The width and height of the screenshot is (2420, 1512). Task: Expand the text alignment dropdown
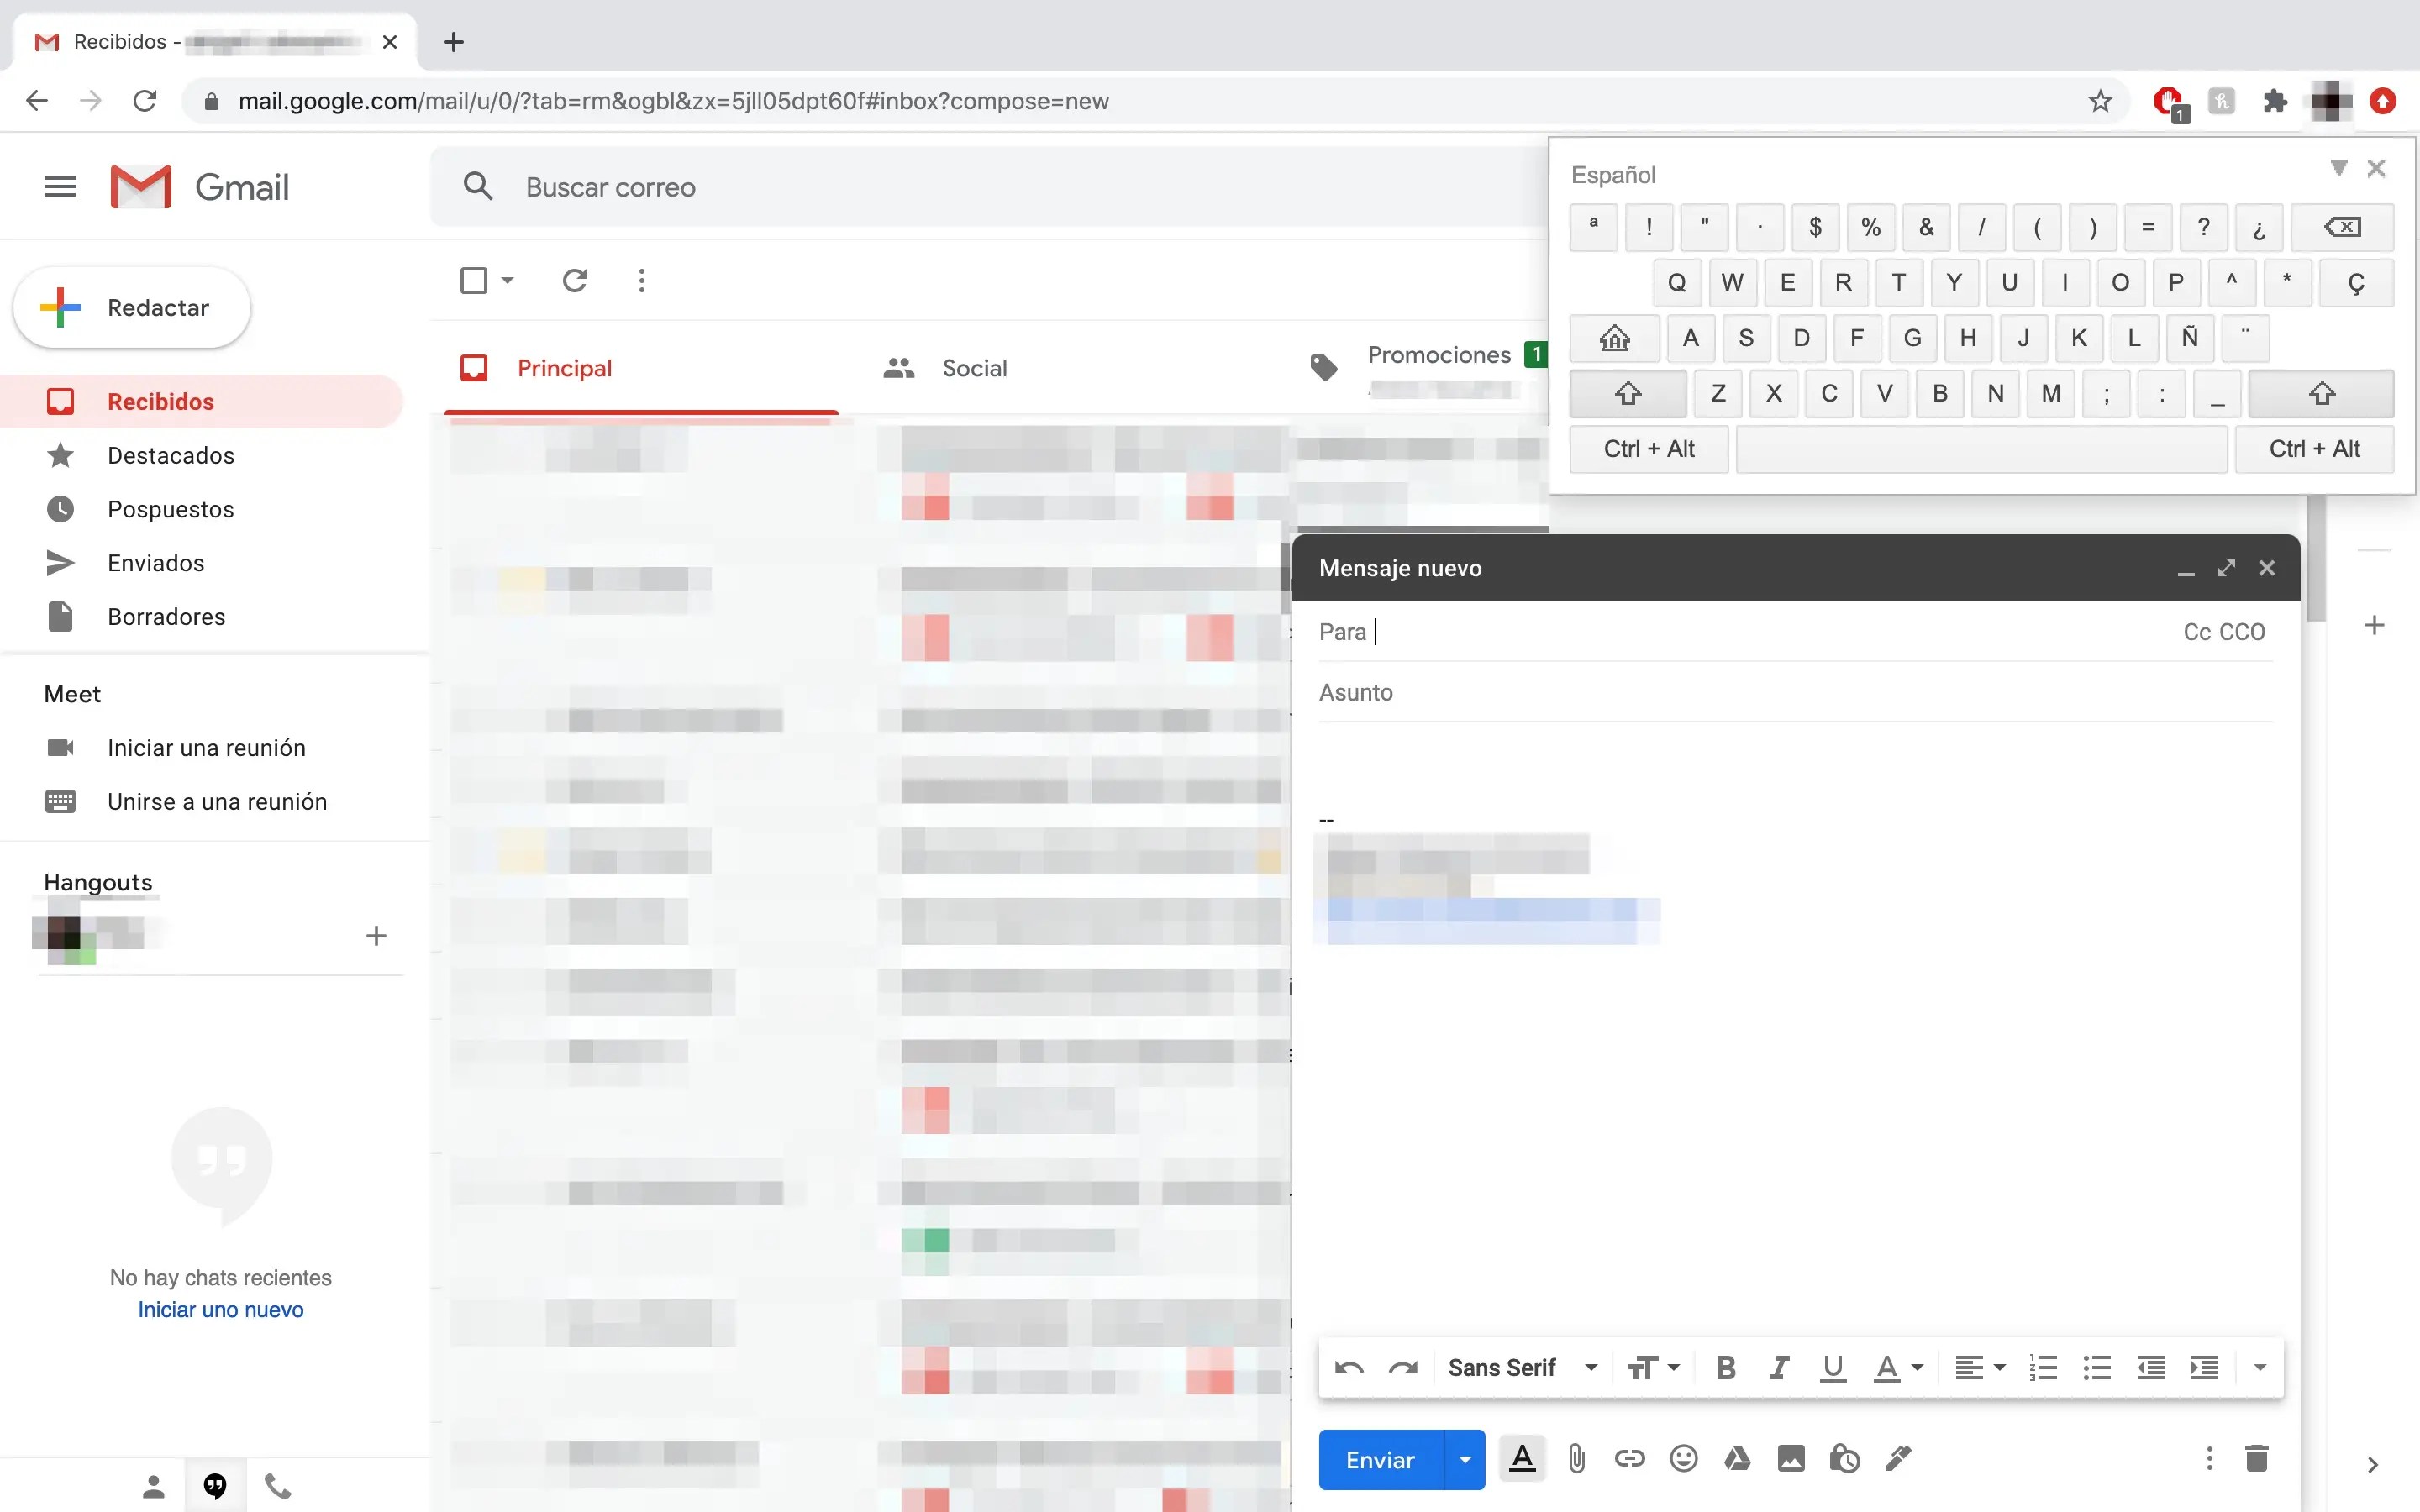[1980, 1367]
